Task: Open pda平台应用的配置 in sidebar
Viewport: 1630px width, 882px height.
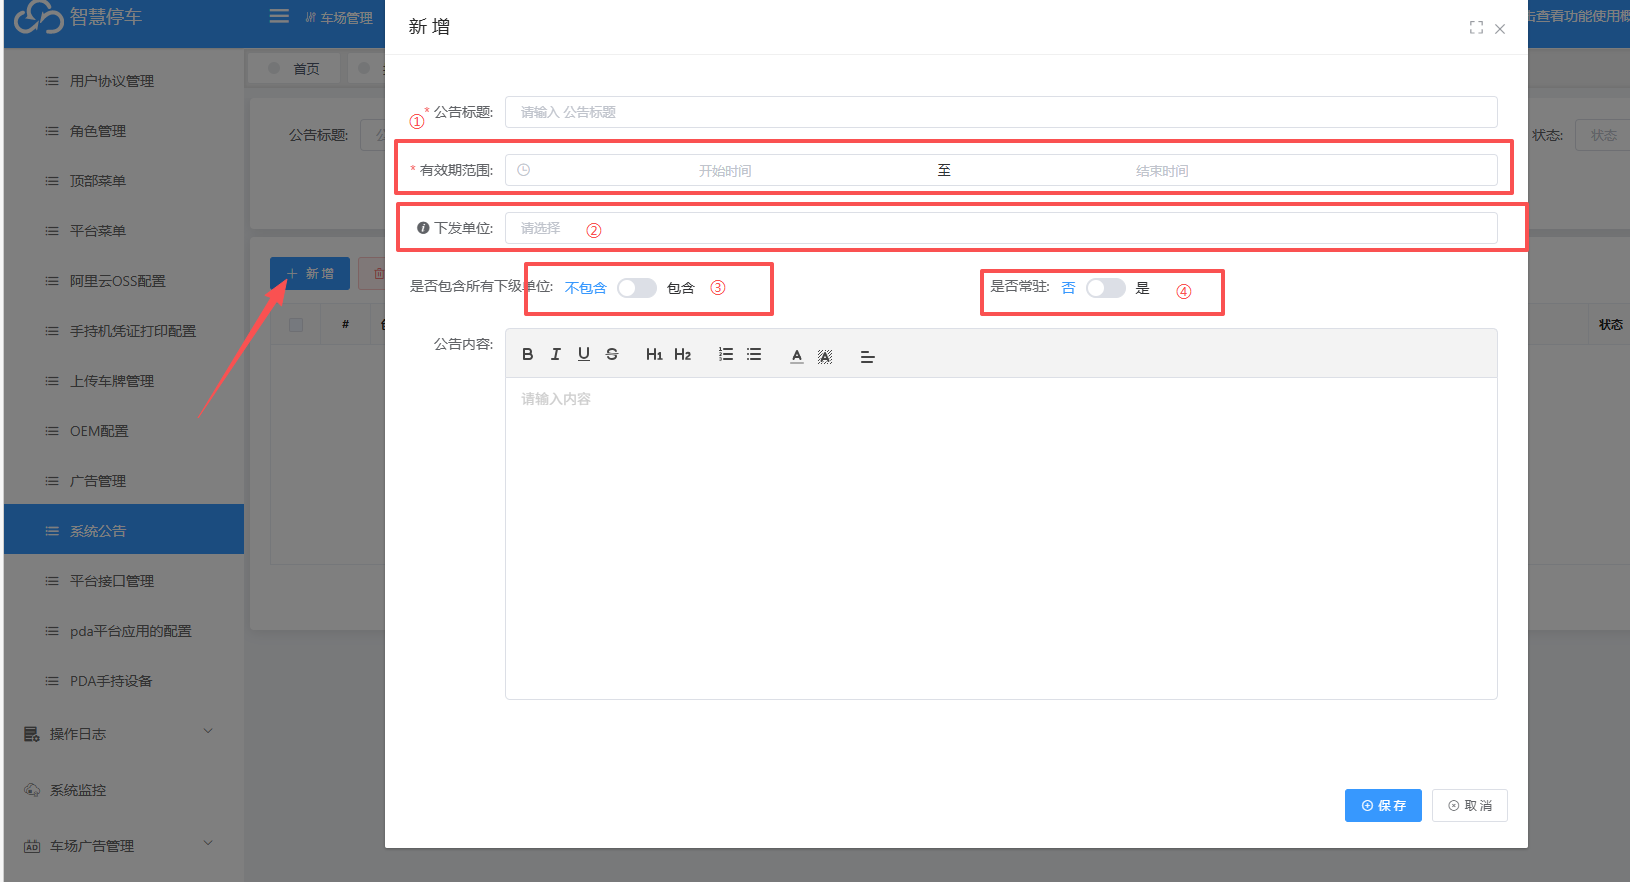Action: click(x=124, y=631)
